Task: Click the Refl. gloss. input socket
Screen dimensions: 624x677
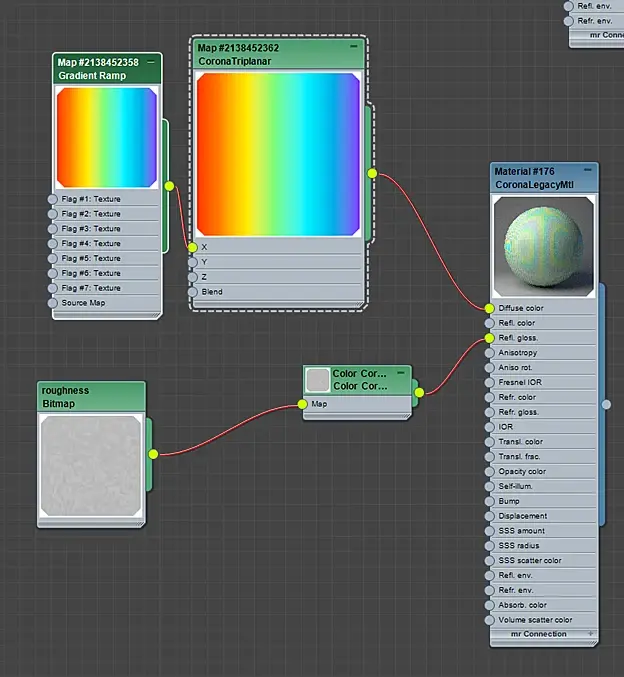Action: [x=489, y=338]
